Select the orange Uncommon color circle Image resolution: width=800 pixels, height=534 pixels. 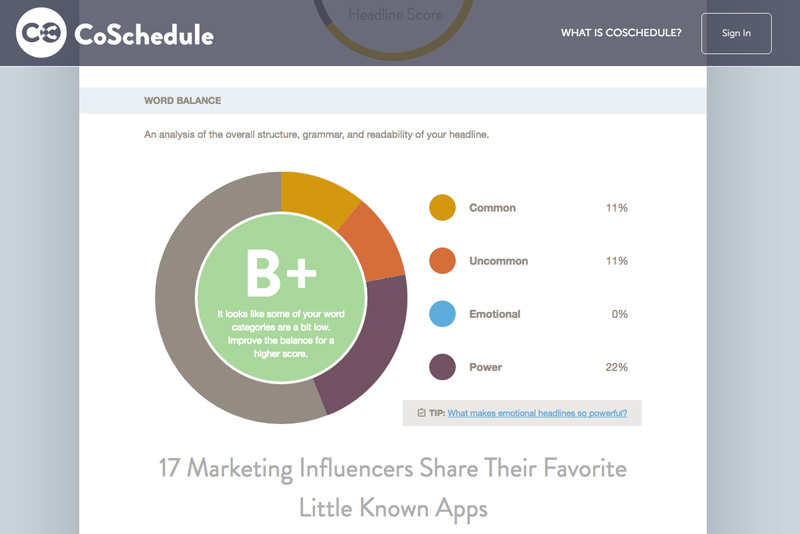(442, 261)
